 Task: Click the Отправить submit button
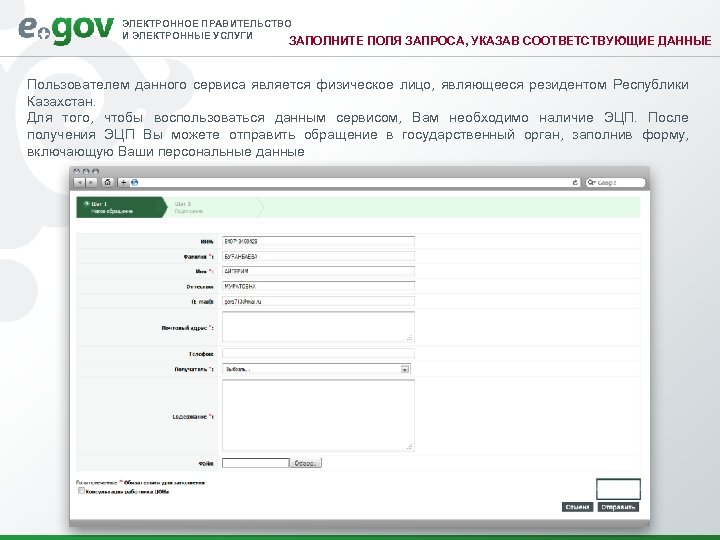(618, 507)
